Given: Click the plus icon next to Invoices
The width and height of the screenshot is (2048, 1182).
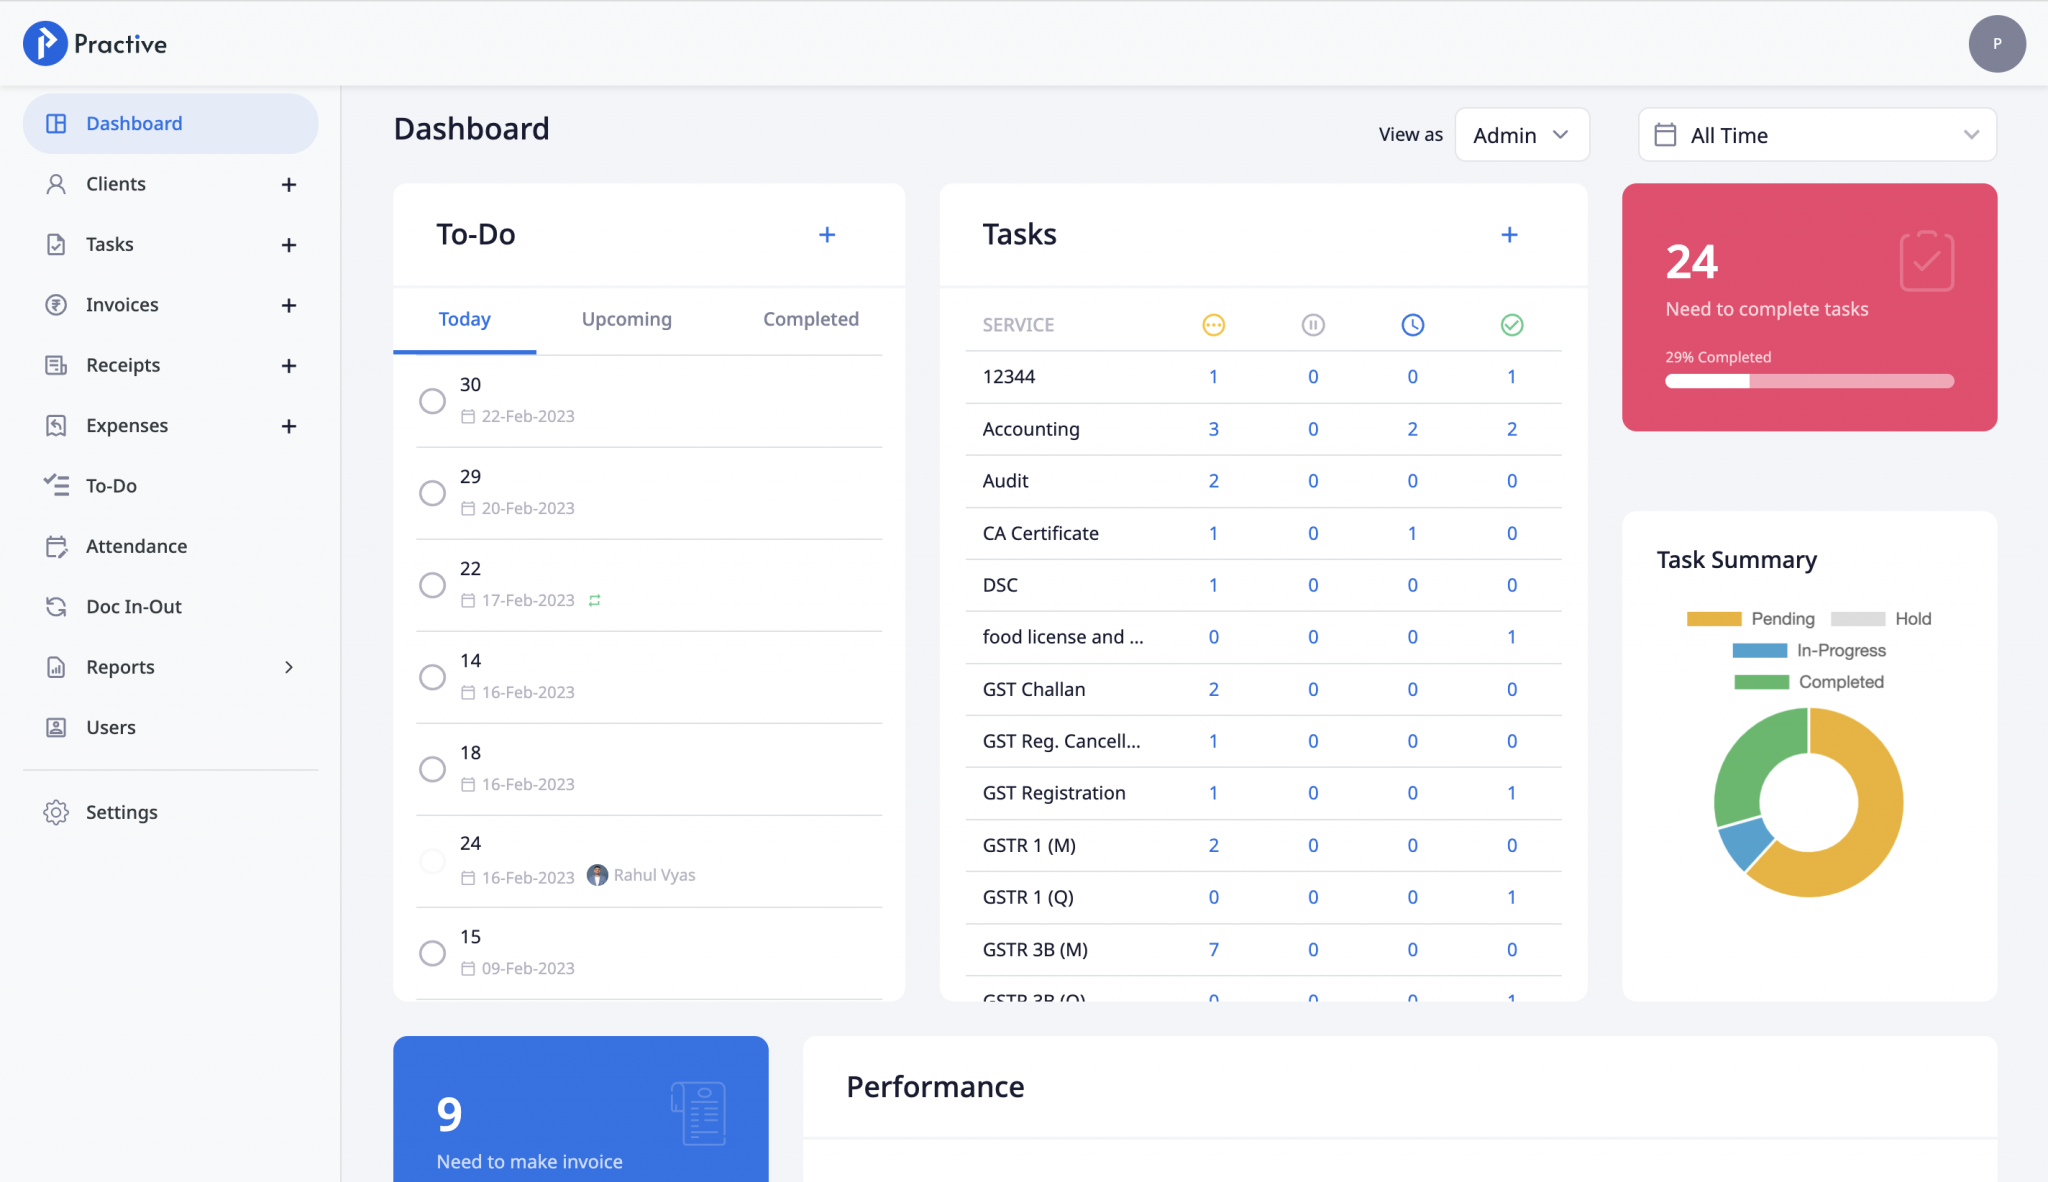Looking at the screenshot, I should tap(289, 306).
